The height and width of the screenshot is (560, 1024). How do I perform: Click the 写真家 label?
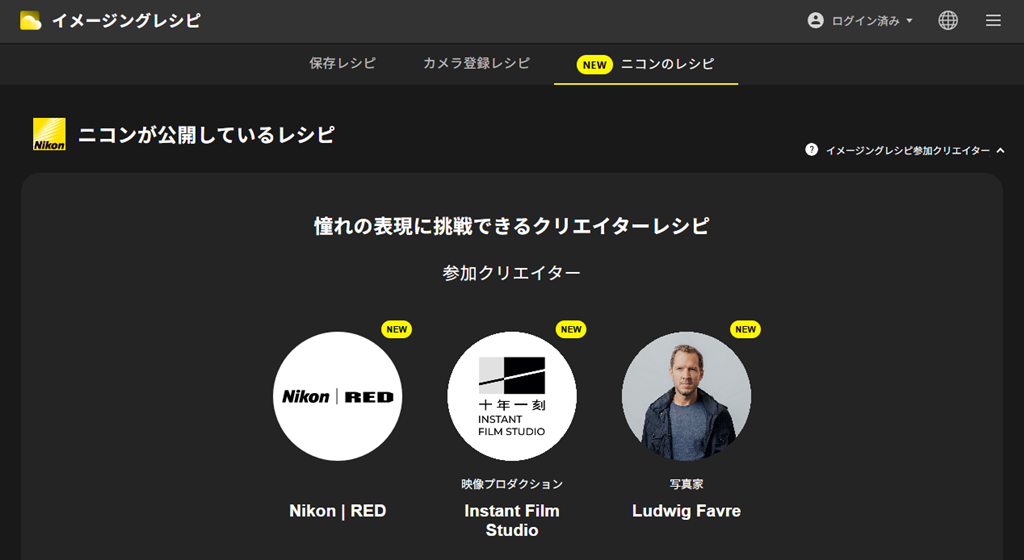pos(686,484)
